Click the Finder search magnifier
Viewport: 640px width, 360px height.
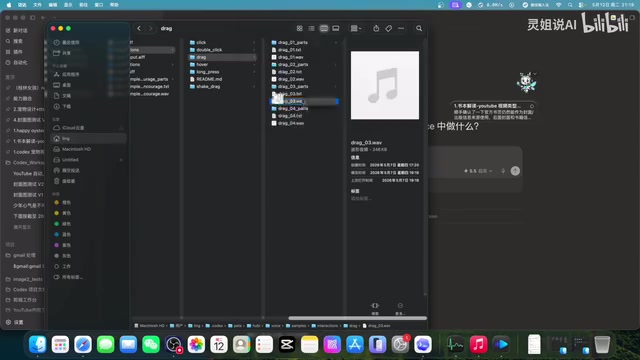[419, 28]
